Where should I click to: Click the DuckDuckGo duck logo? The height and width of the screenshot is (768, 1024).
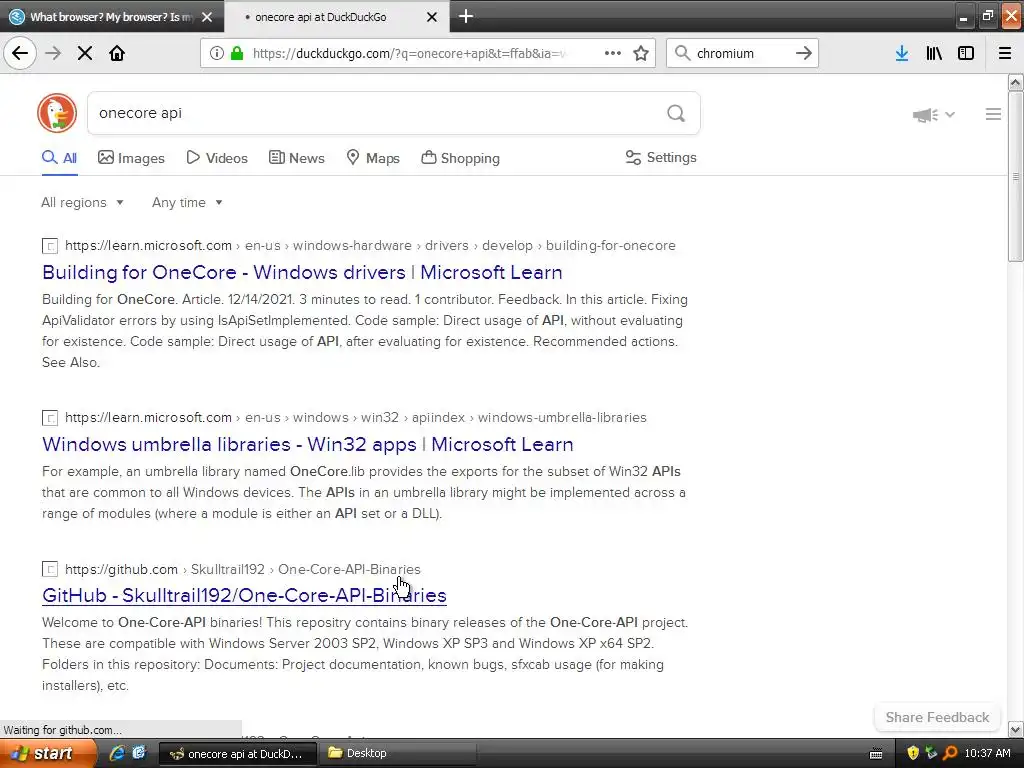(x=57, y=113)
